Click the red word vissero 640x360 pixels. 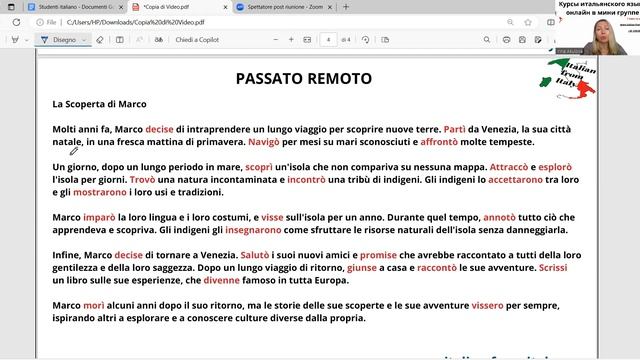[487, 306]
